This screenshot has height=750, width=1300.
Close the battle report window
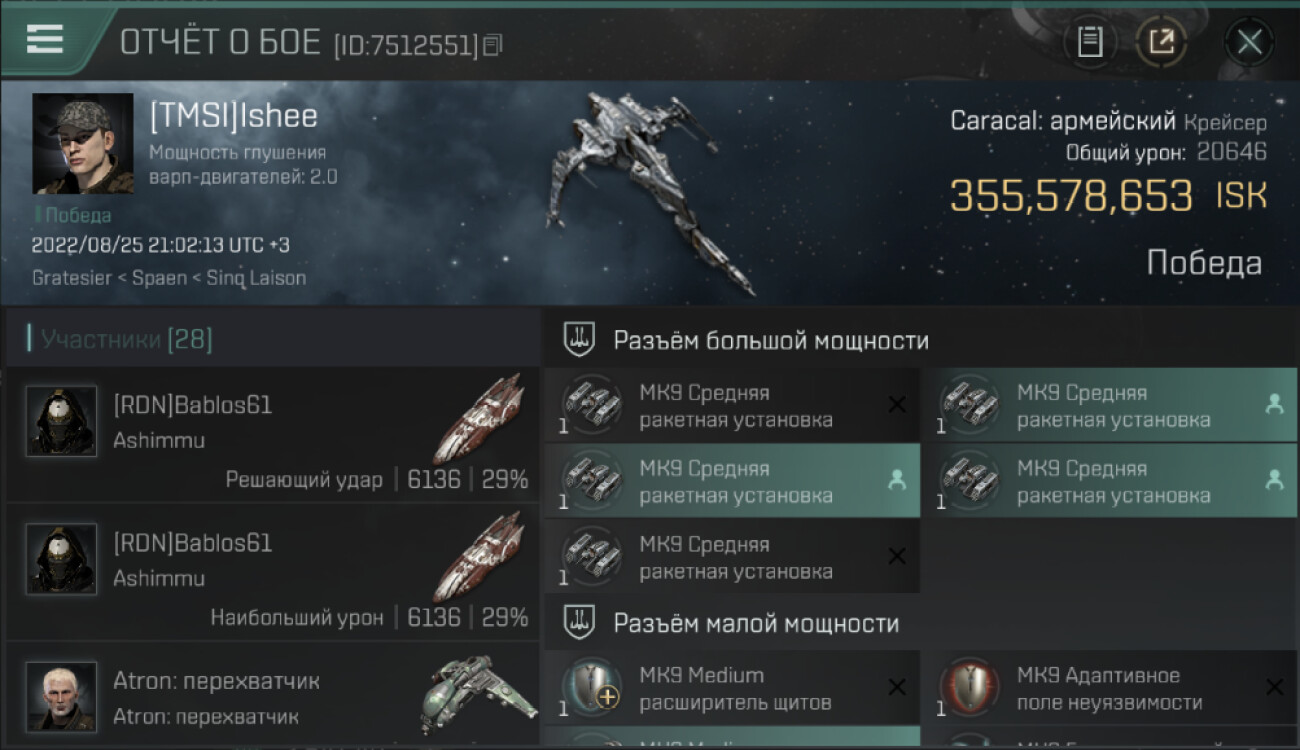coord(1249,42)
